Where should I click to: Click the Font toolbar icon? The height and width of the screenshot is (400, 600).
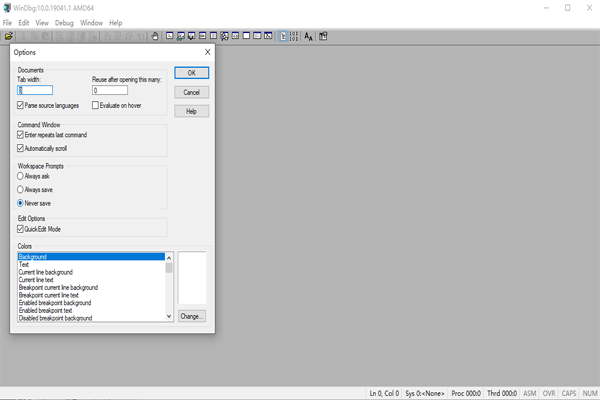(x=308, y=36)
